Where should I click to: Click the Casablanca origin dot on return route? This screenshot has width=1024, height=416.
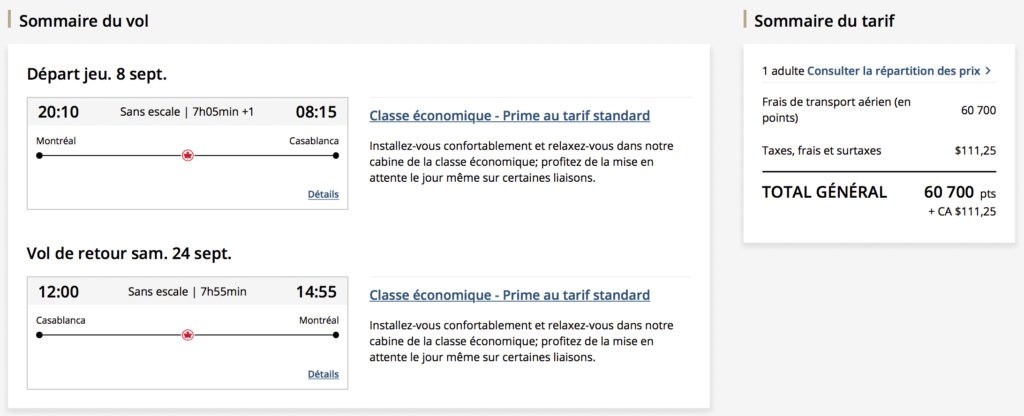[x=39, y=335]
